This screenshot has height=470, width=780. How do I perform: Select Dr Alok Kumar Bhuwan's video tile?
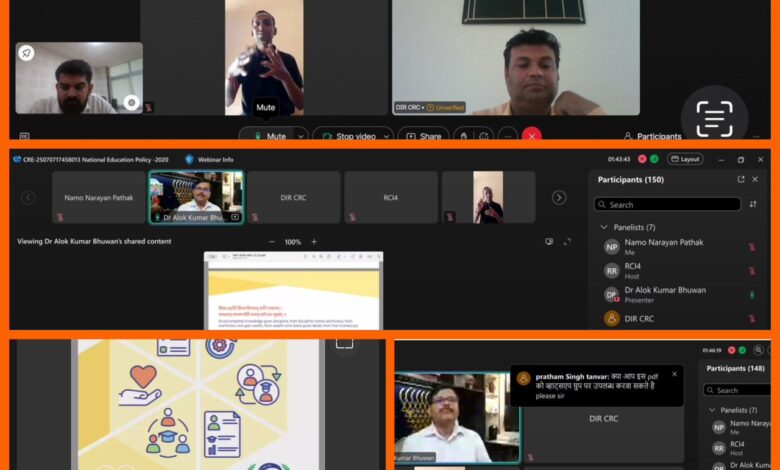pyautogui.click(x=196, y=197)
